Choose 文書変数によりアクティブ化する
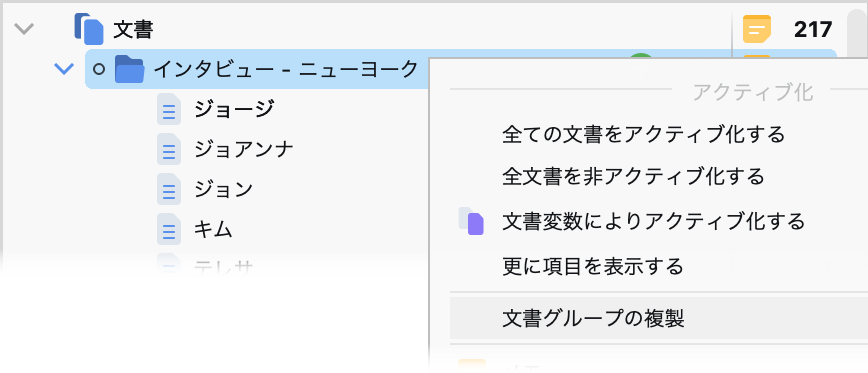 [x=653, y=221]
